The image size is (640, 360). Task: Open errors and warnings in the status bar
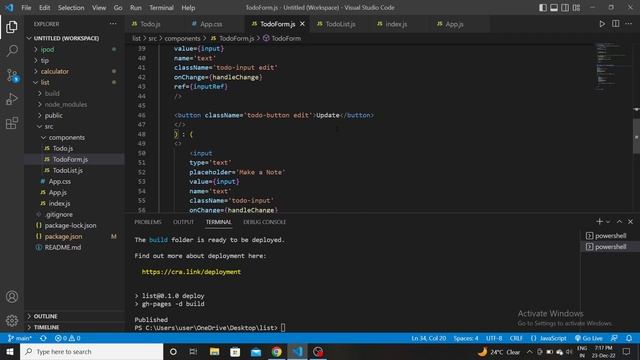[68, 338]
